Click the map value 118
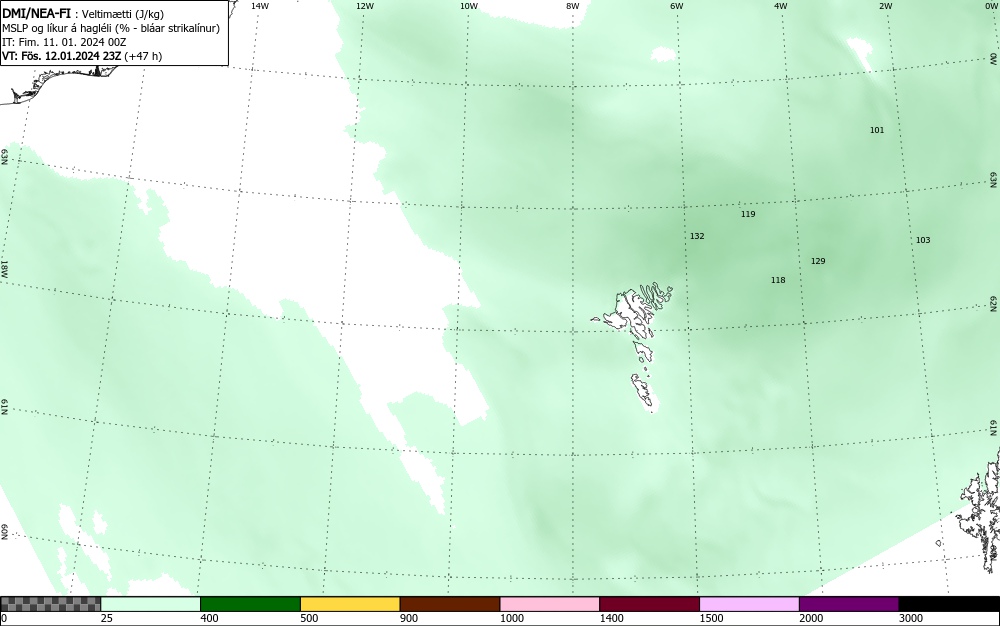Viewport: 1000px width, 626px height. tap(778, 280)
